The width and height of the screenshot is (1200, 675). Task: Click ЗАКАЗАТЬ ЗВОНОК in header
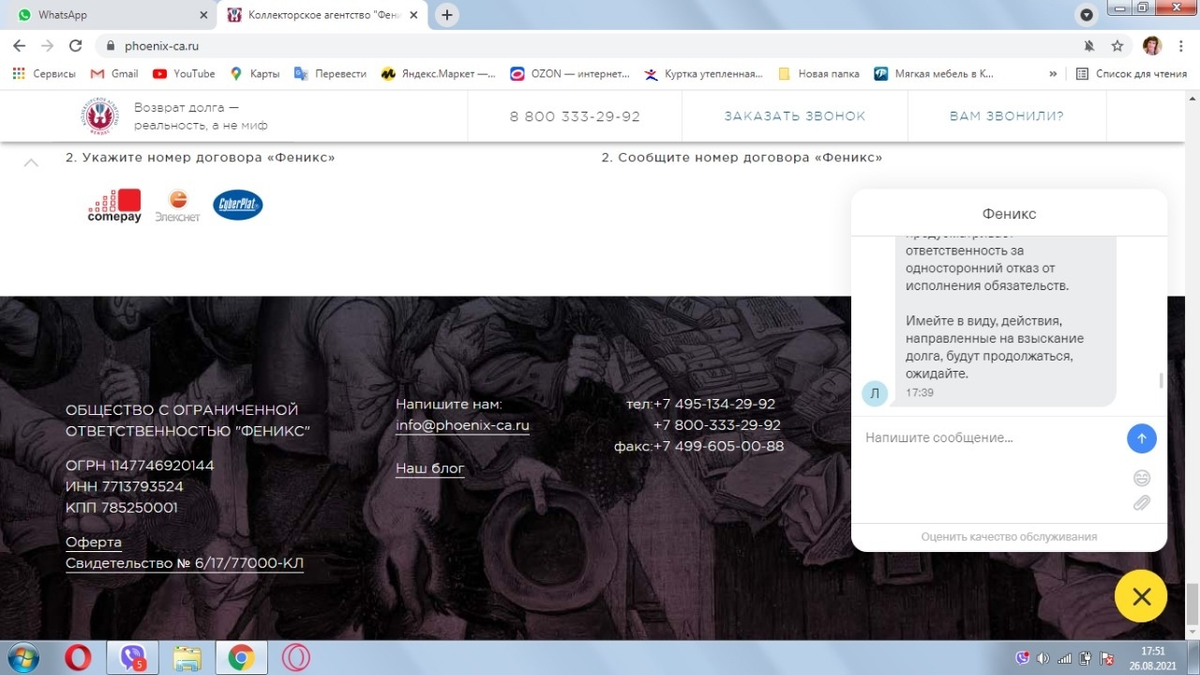795,116
